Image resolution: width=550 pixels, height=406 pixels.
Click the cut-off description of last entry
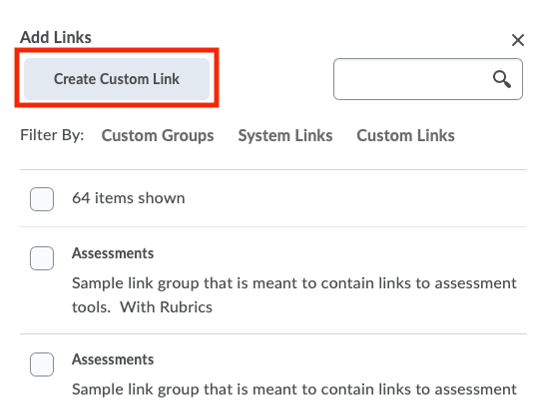pos(294,390)
